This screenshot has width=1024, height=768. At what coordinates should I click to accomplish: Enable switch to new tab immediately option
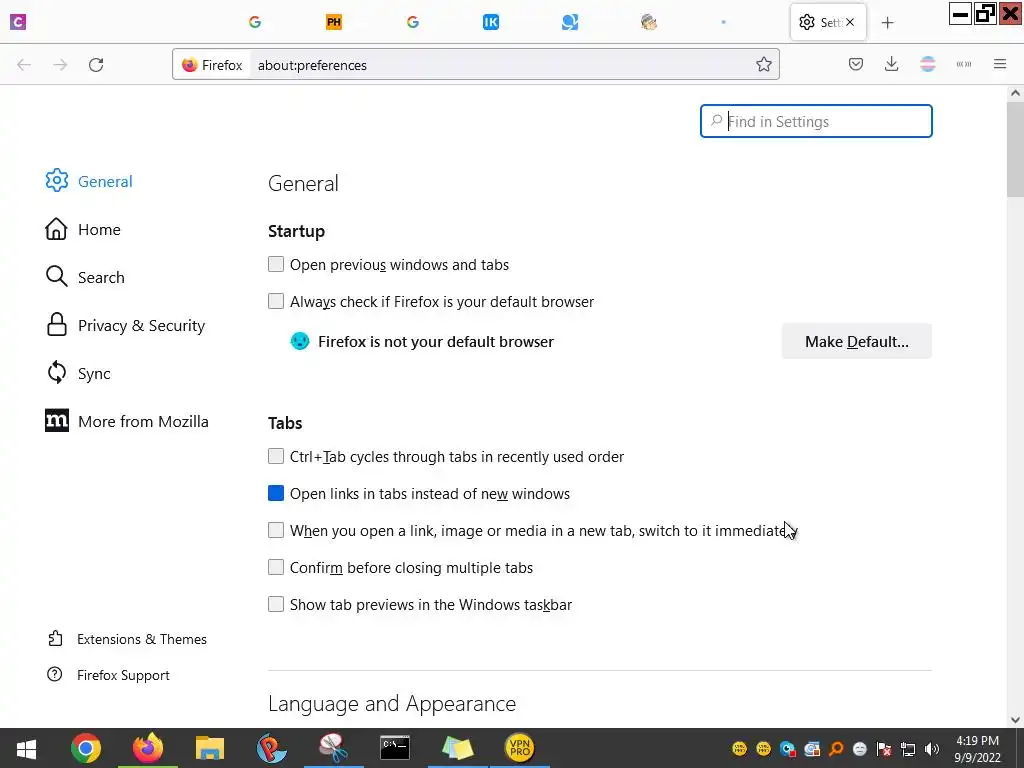coord(276,530)
